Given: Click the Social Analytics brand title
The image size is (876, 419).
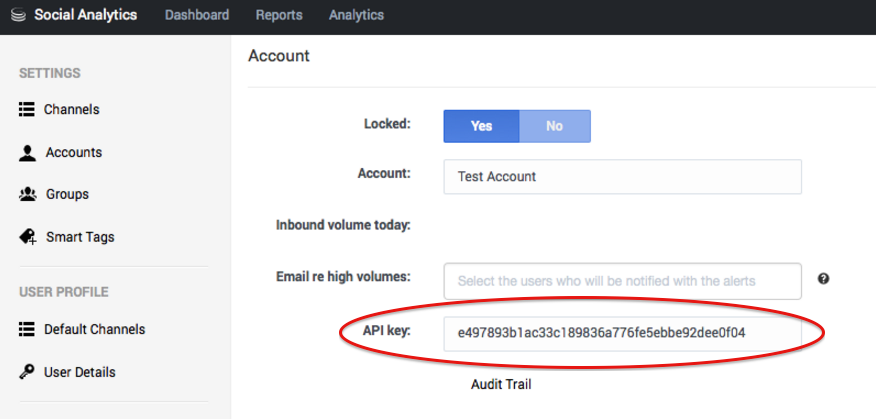Looking at the screenshot, I should tap(86, 15).
